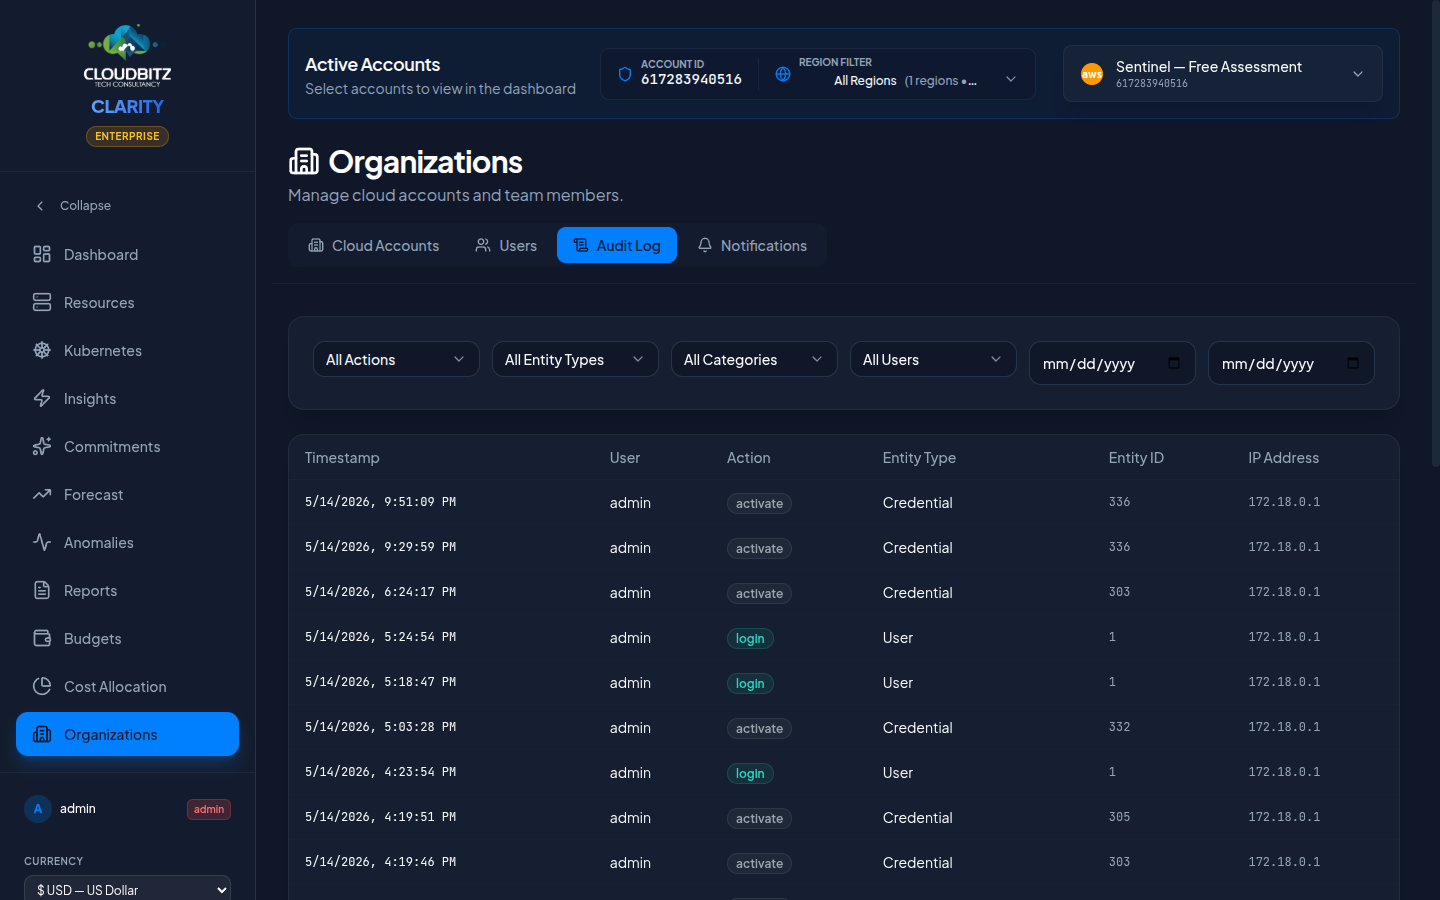Open Resources from the sidebar

click(x=127, y=303)
